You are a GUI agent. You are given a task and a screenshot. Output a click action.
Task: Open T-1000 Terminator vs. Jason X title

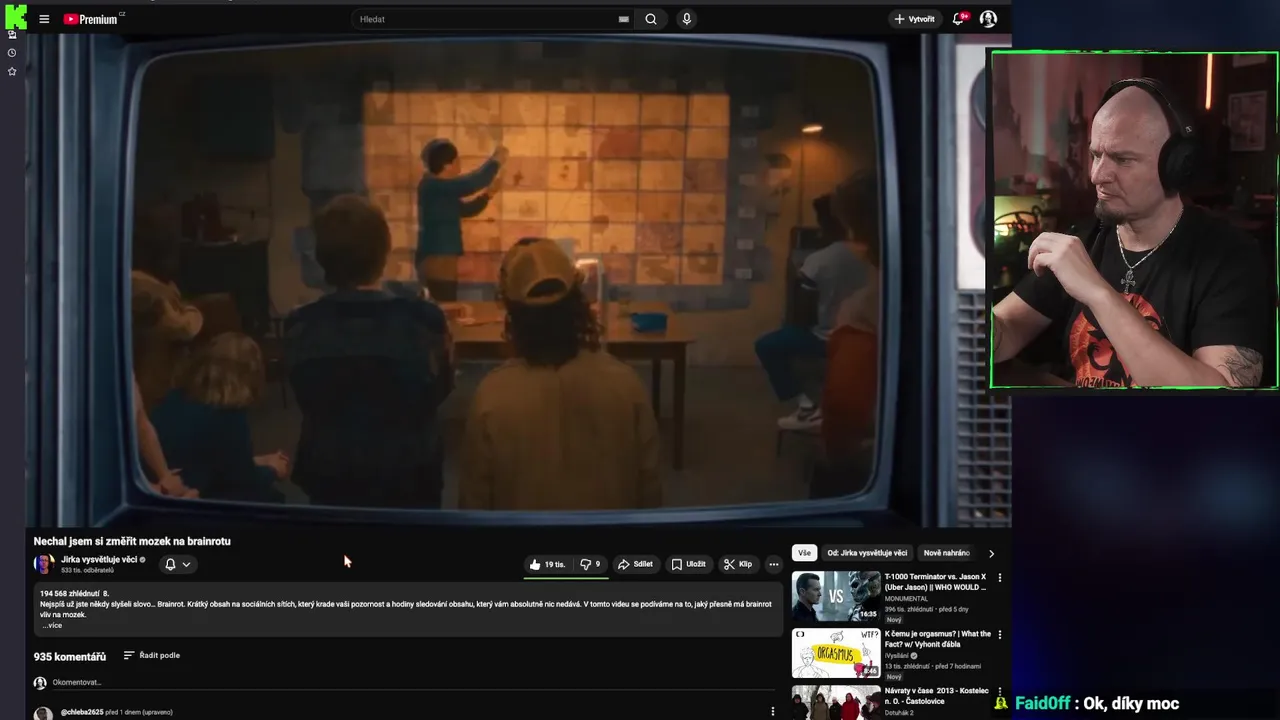pos(936,582)
